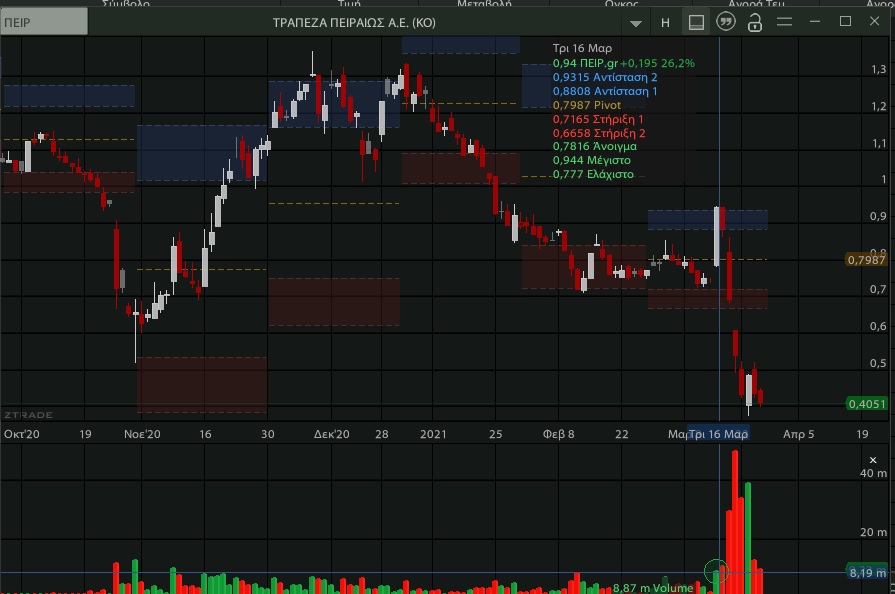Click the '0,6658 Στήριξη 2' legend entry
895x594 pixels.
pos(599,133)
